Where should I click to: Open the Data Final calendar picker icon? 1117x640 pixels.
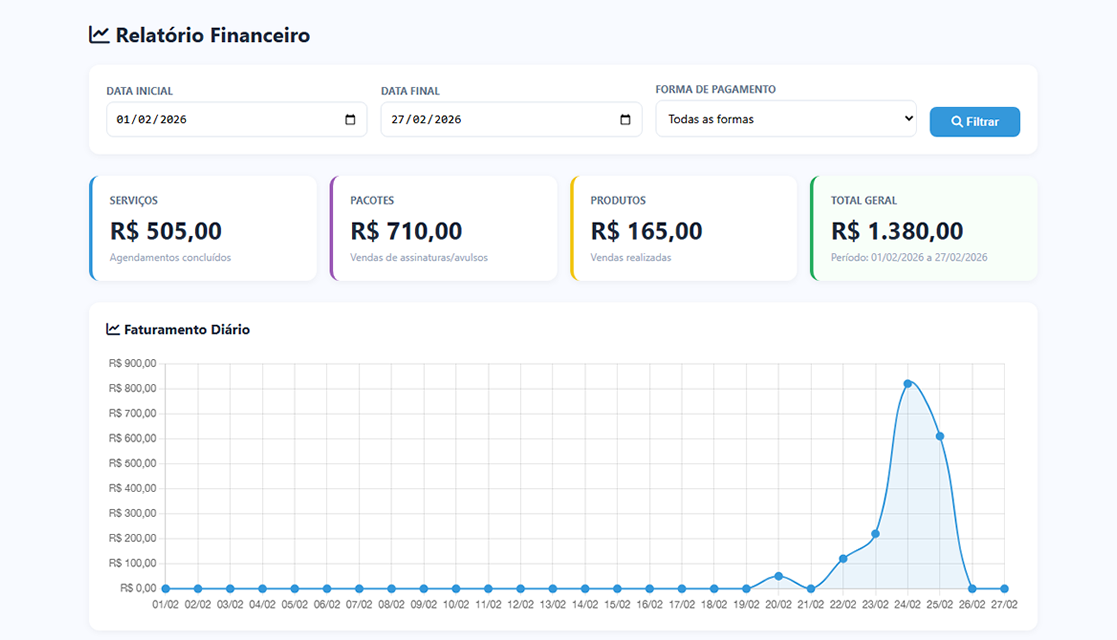[625, 119]
